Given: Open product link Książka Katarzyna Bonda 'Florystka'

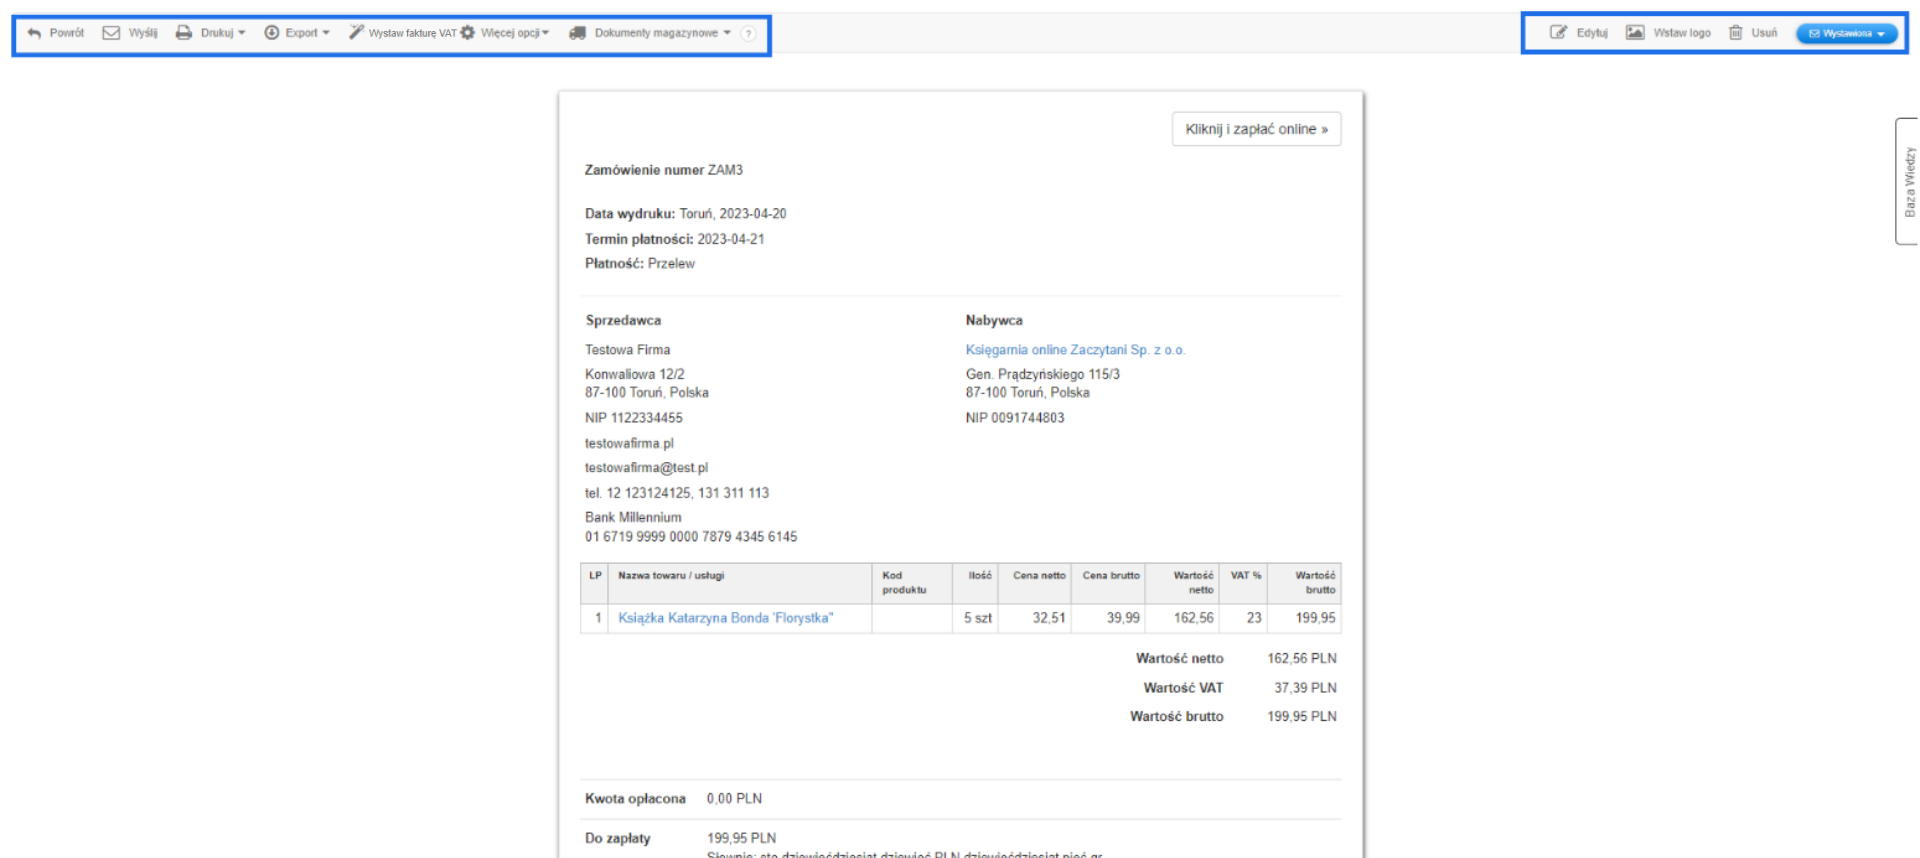Looking at the screenshot, I should pos(726,618).
